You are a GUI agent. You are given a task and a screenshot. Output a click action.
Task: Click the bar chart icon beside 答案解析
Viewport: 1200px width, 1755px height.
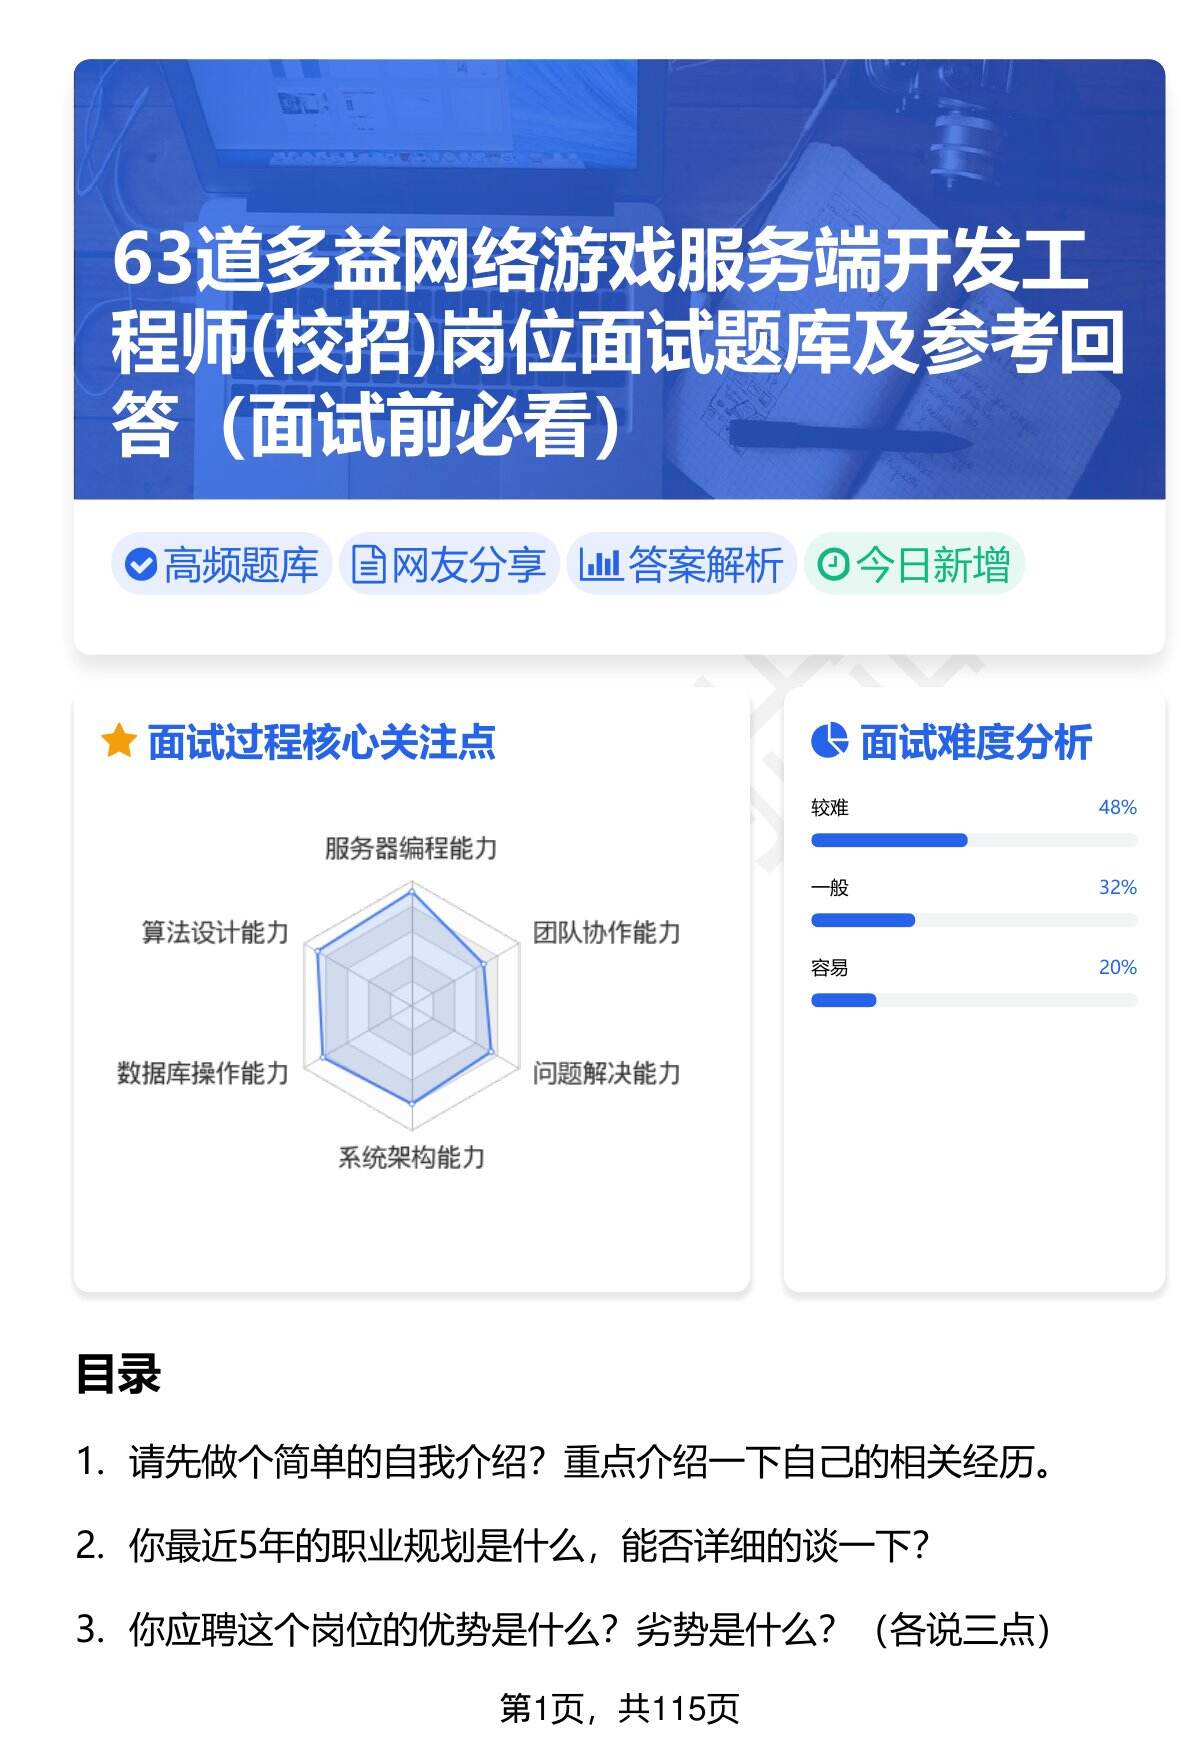point(600,565)
